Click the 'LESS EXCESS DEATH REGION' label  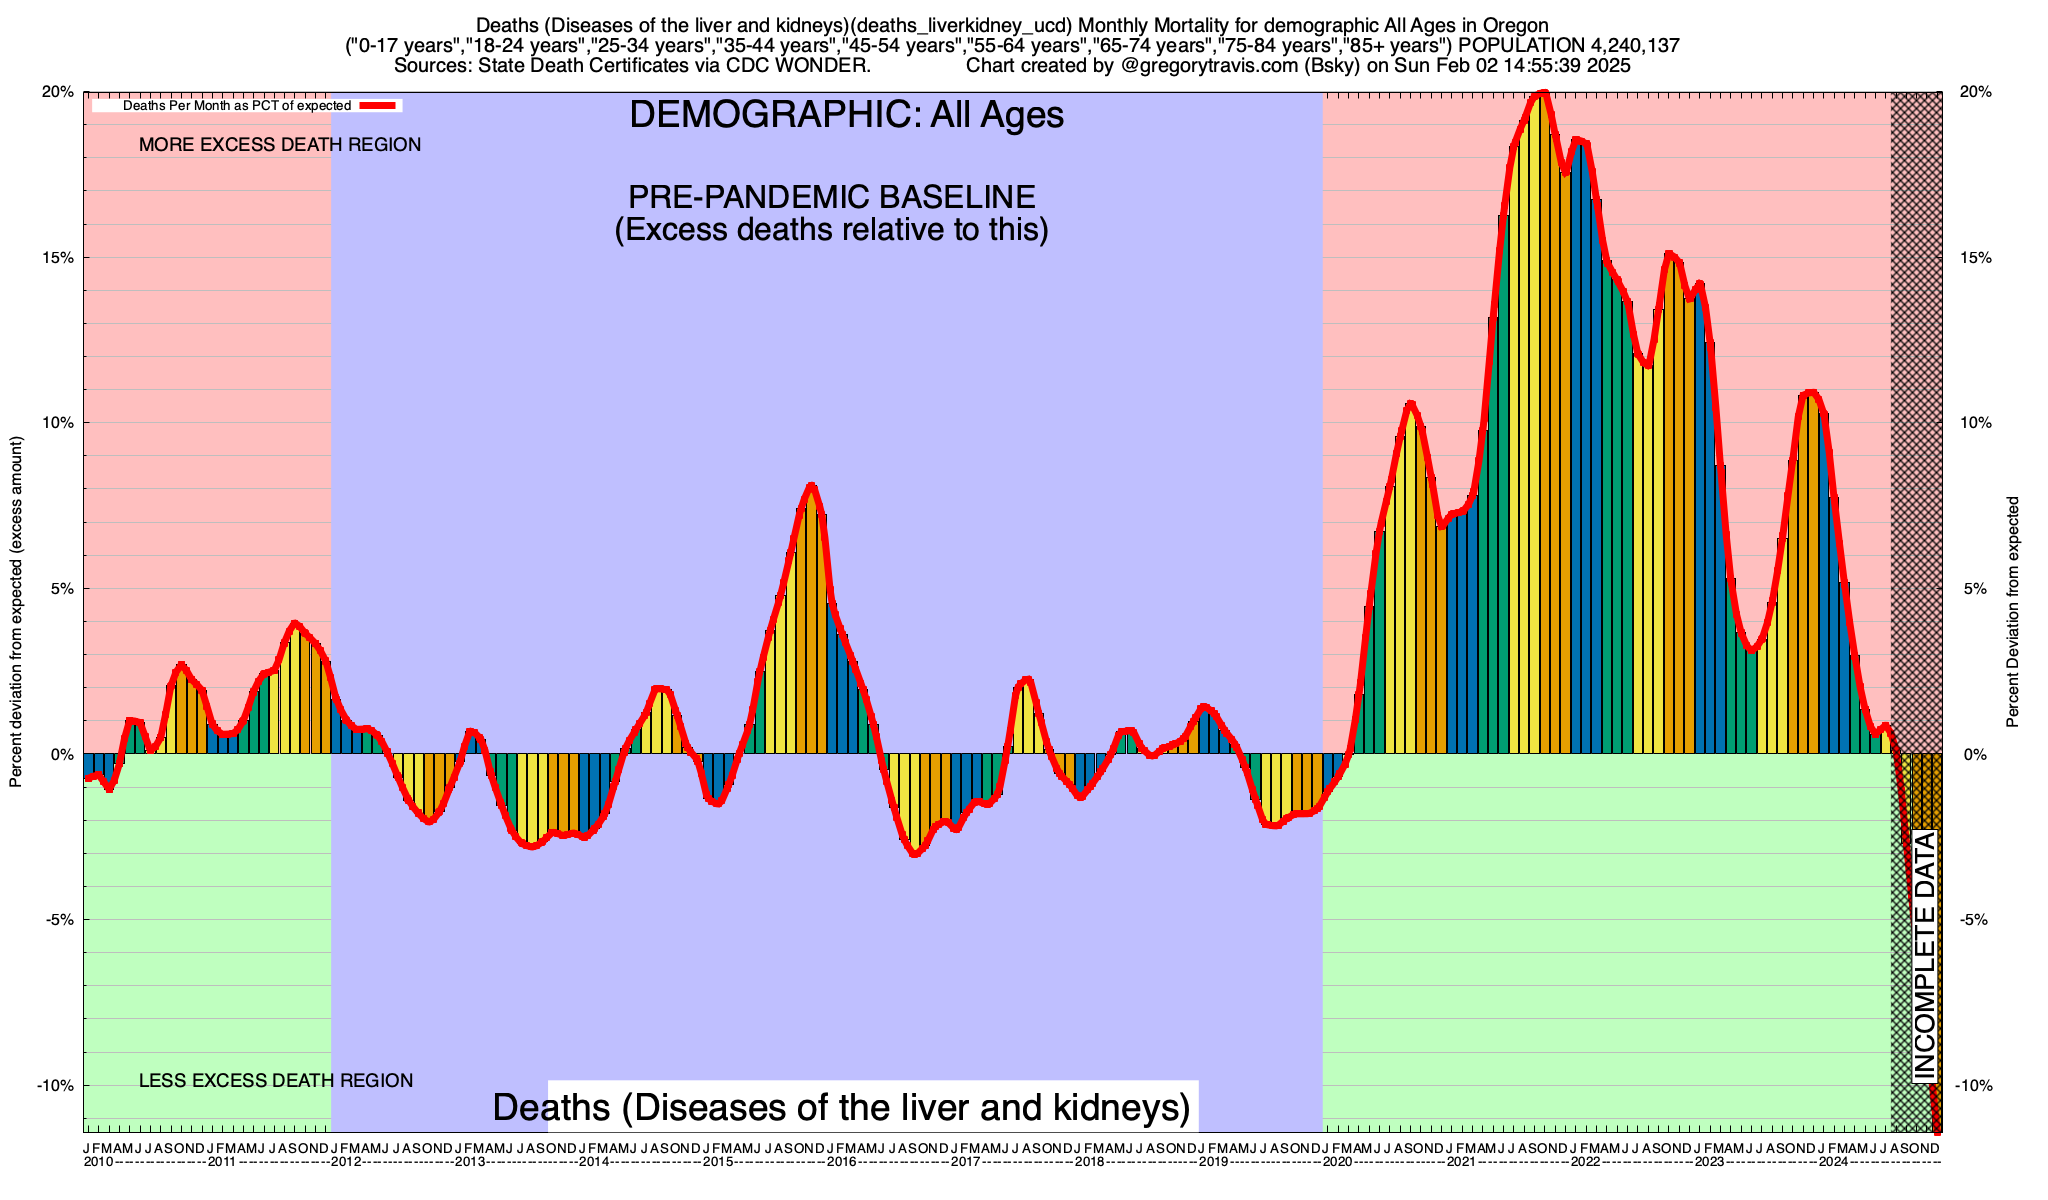(275, 1081)
